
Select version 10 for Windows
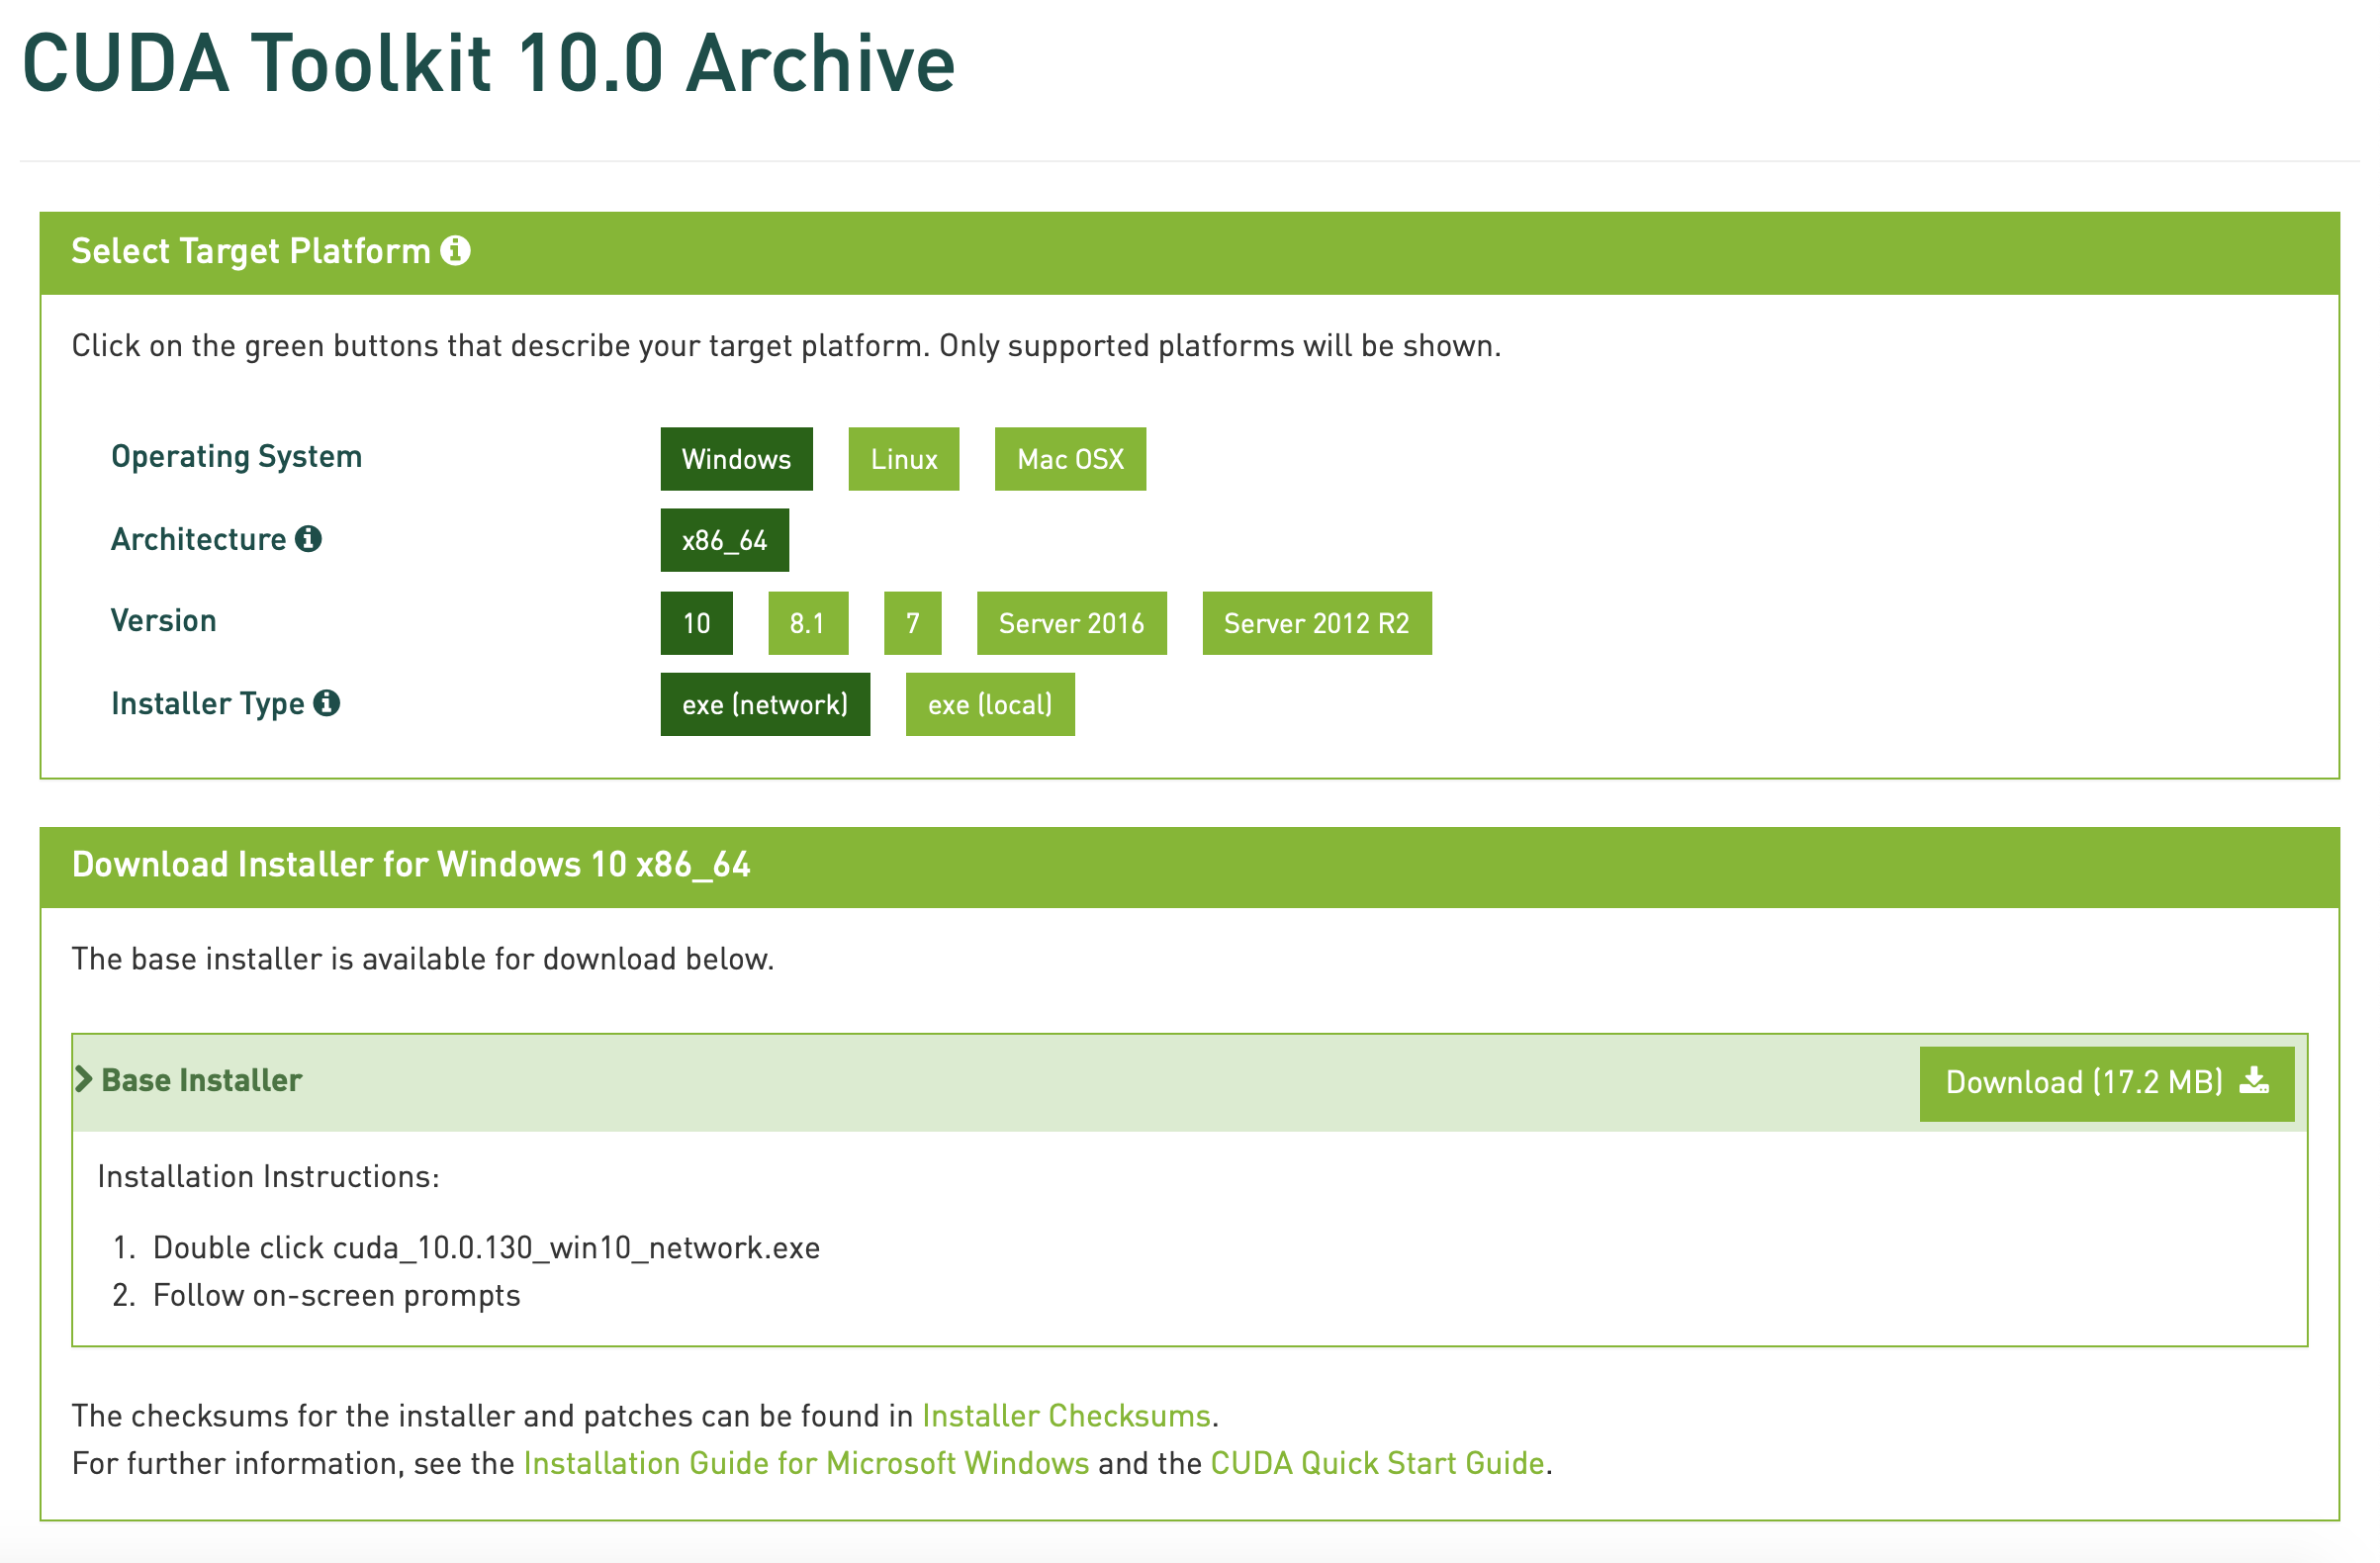697,621
